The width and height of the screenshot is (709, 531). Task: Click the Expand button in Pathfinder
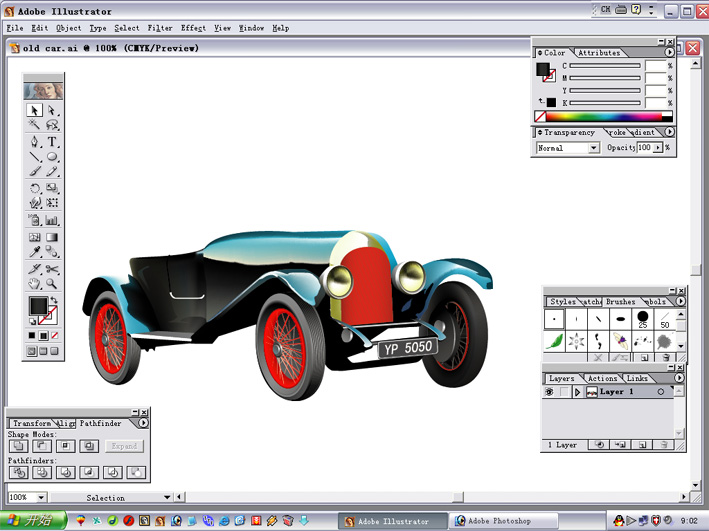click(124, 446)
